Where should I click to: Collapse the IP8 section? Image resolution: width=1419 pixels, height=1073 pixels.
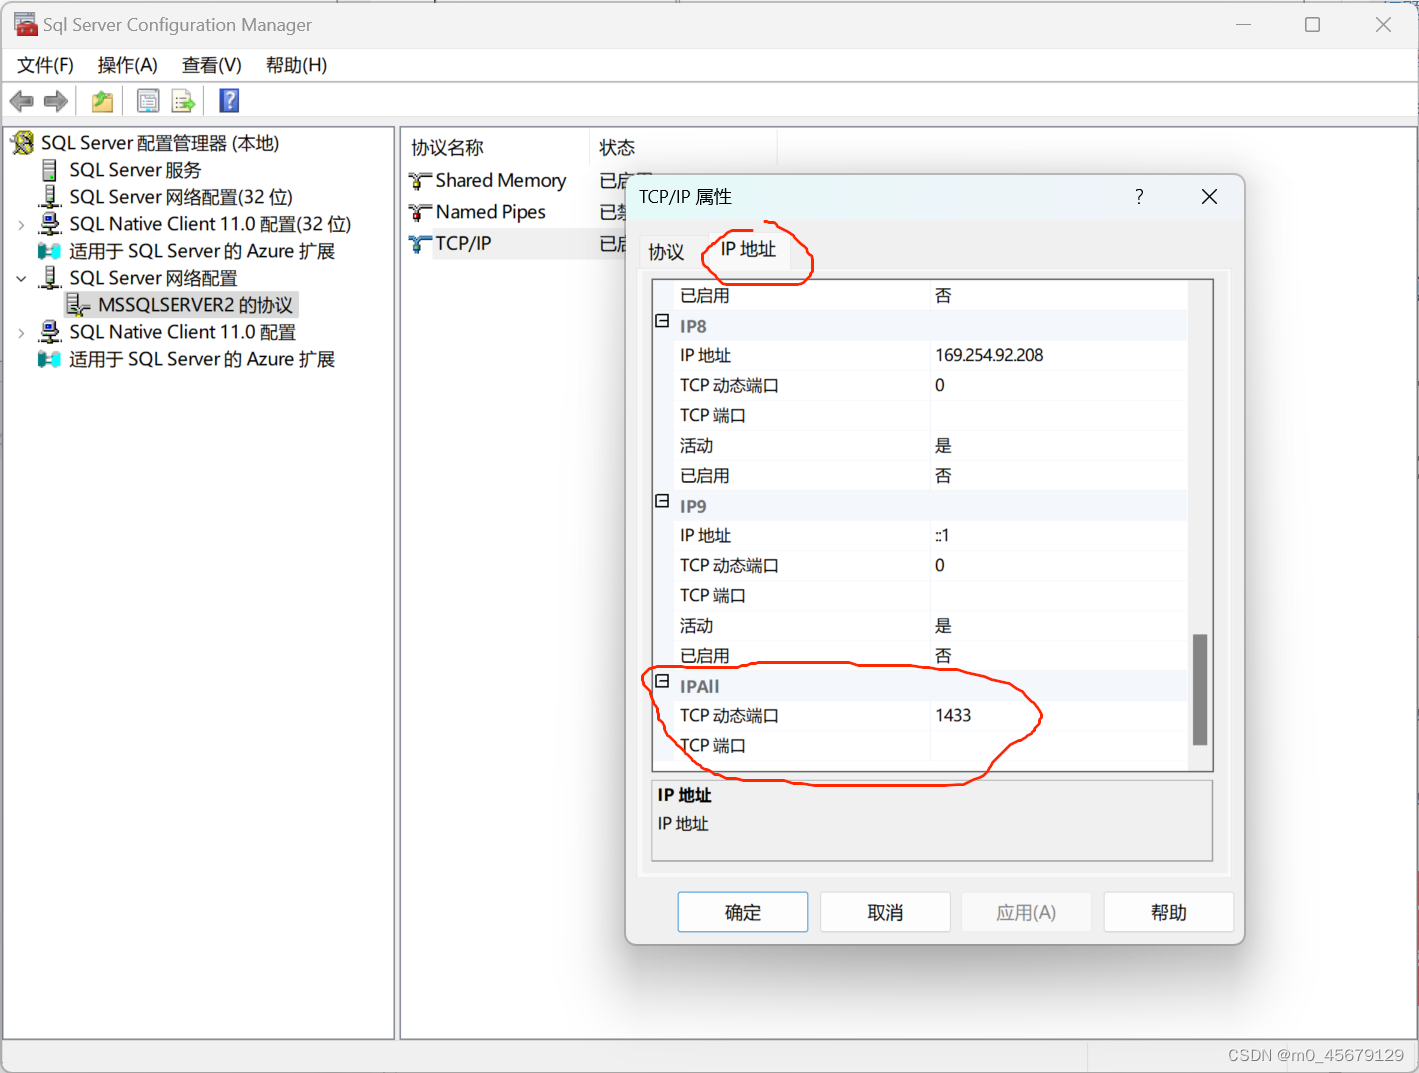[662, 320]
